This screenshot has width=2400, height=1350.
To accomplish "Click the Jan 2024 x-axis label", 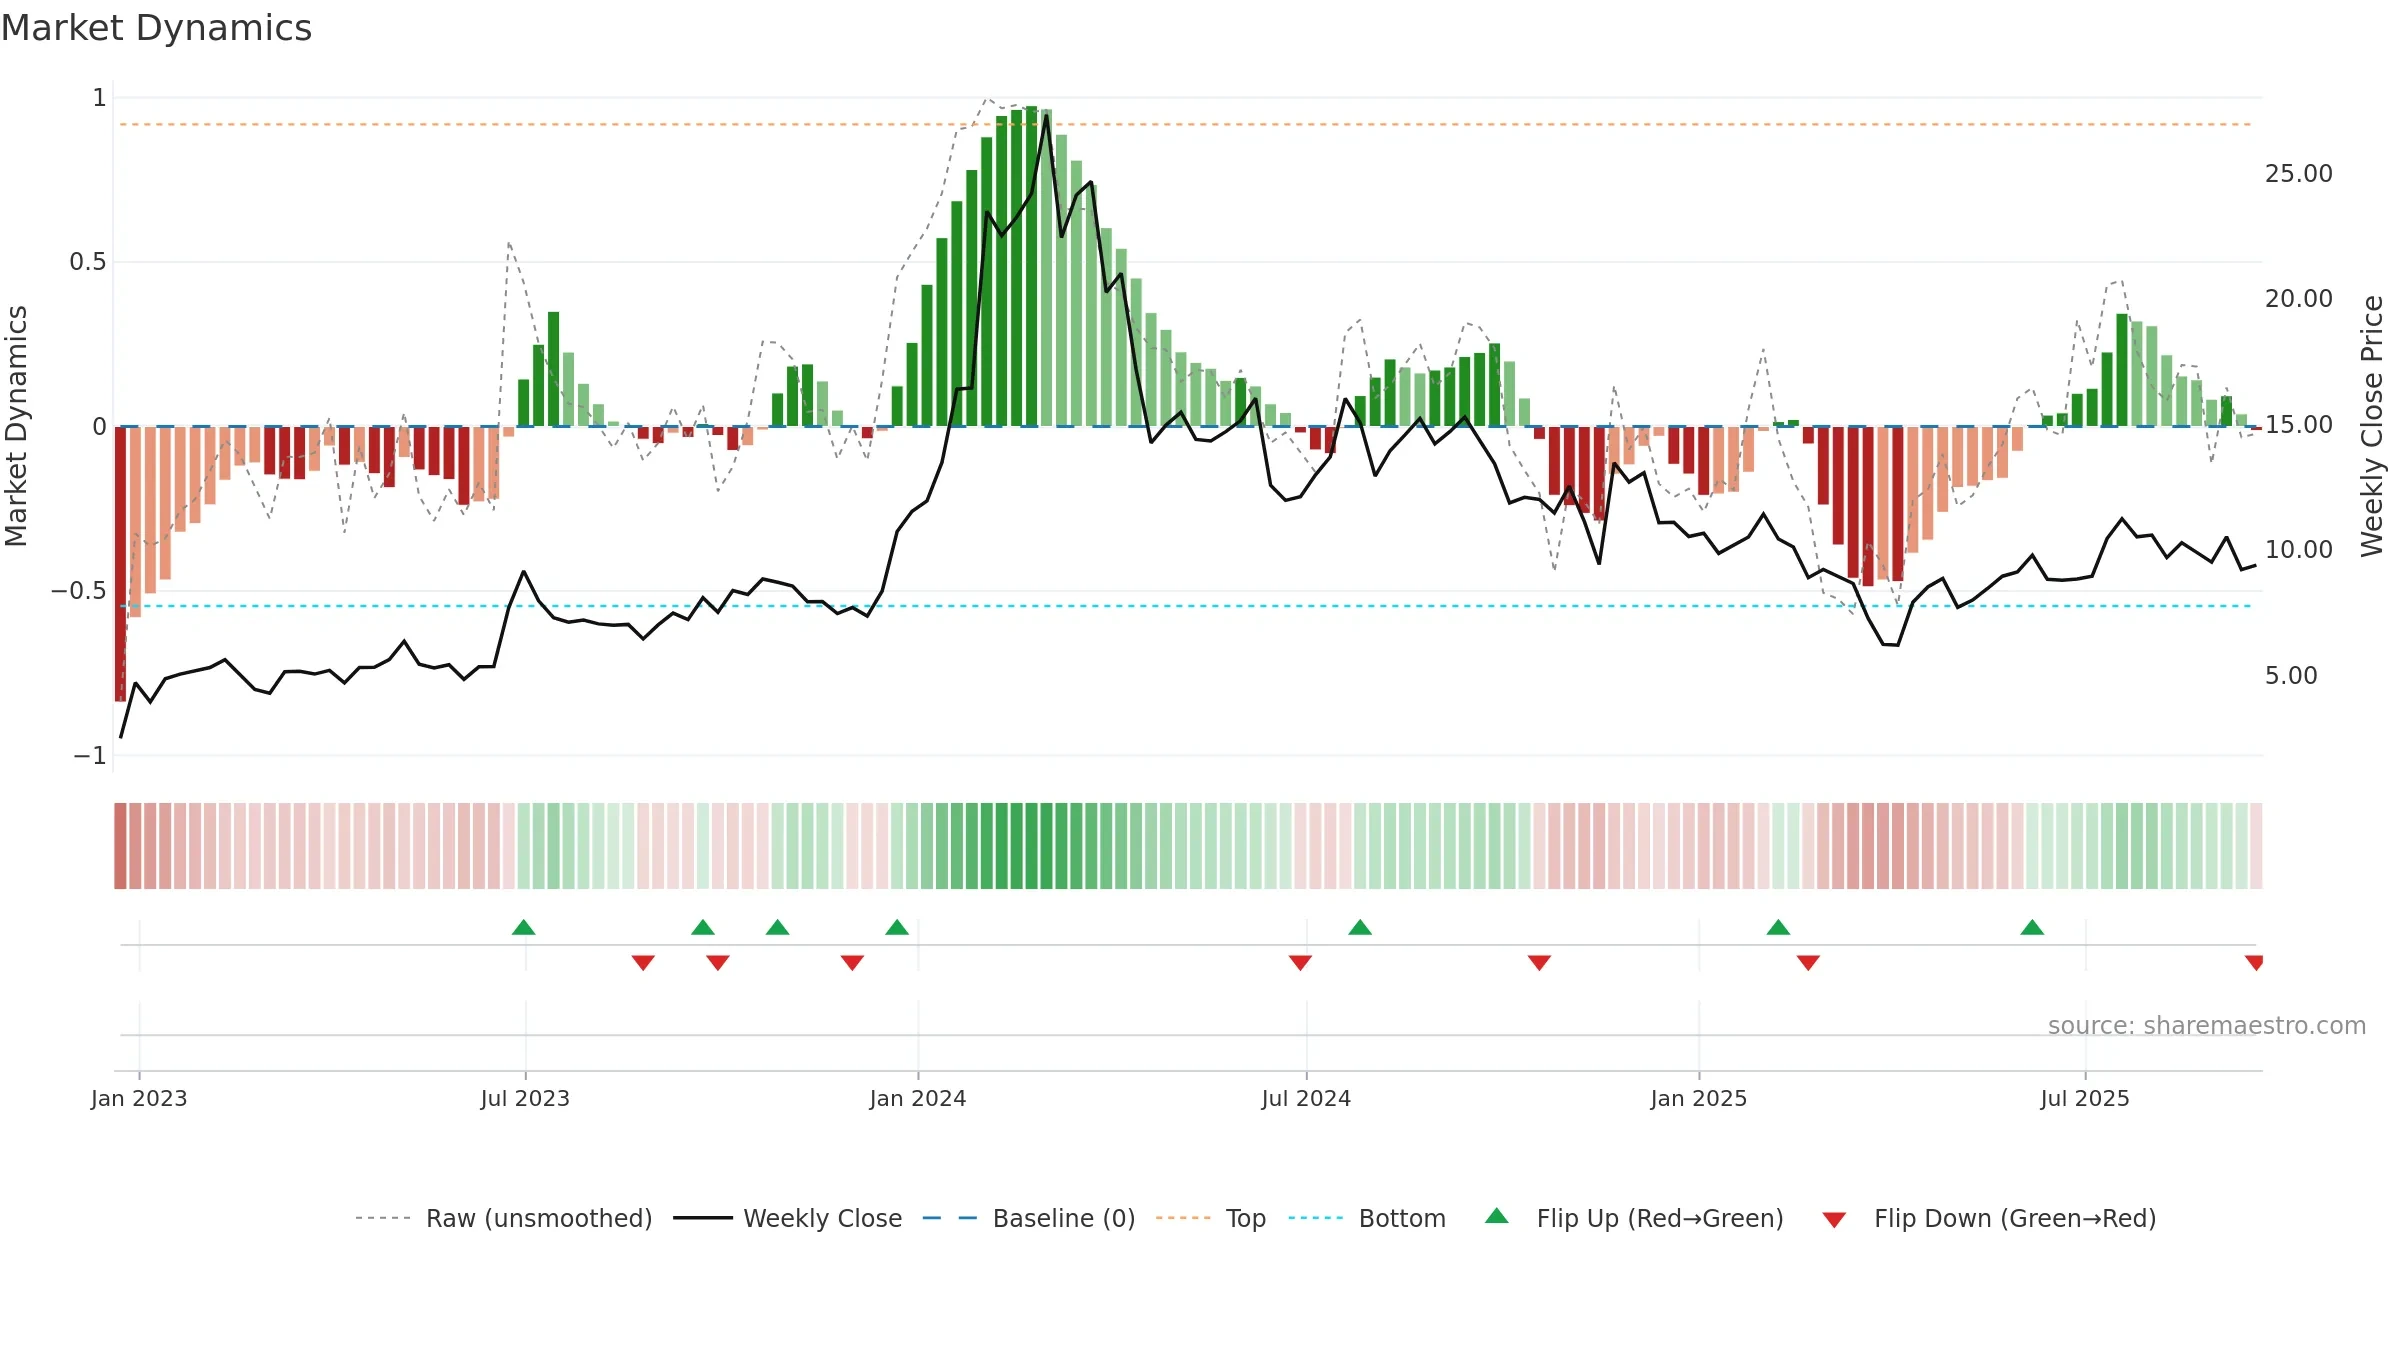I will pyautogui.click(x=918, y=1098).
